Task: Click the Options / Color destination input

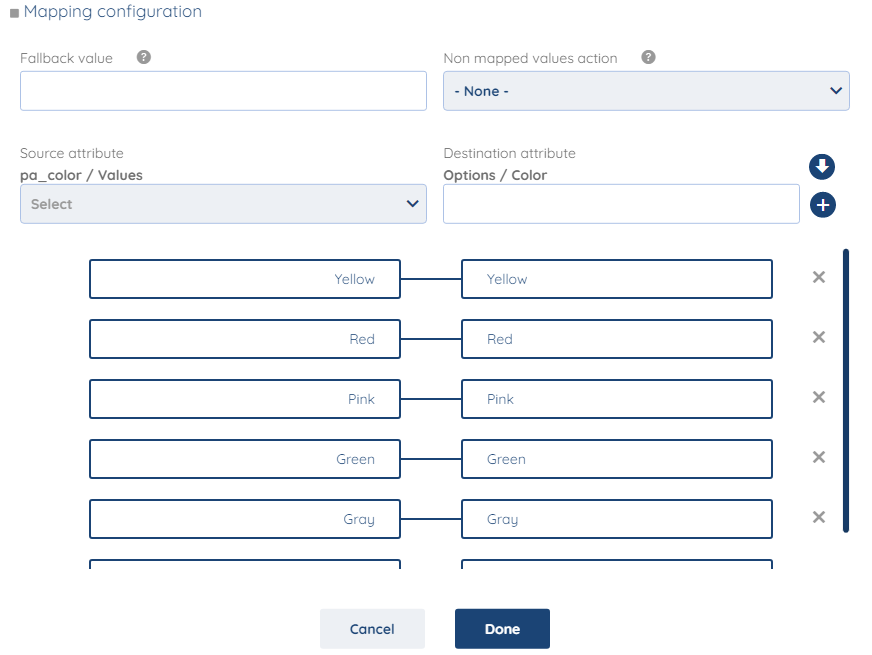Action: tap(621, 204)
